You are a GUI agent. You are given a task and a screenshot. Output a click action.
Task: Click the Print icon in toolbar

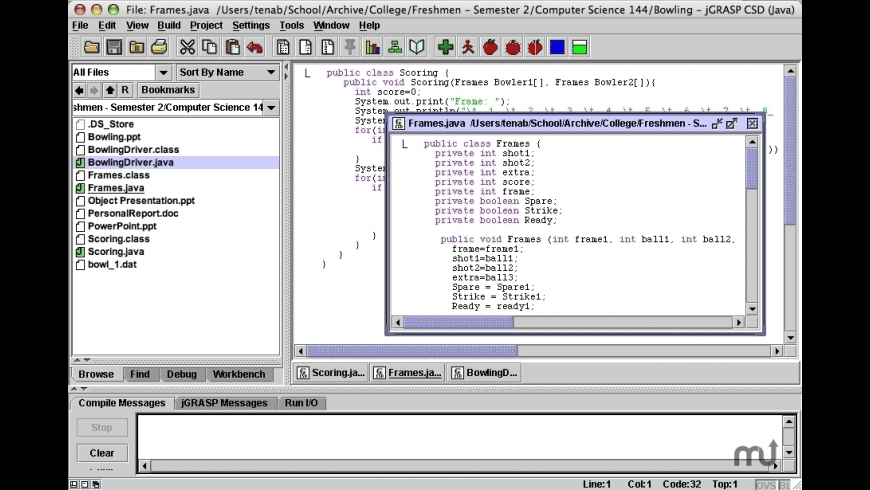[x=158, y=47]
